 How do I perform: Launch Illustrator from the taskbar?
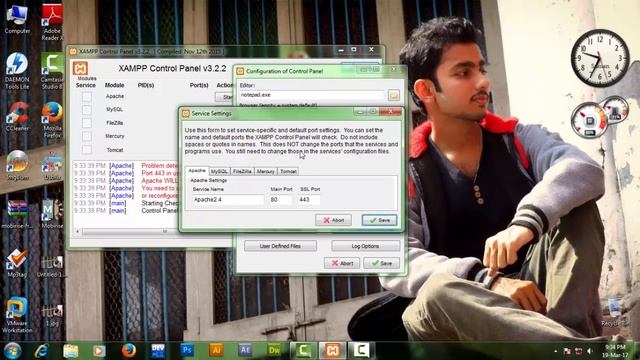(x=216, y=351)
